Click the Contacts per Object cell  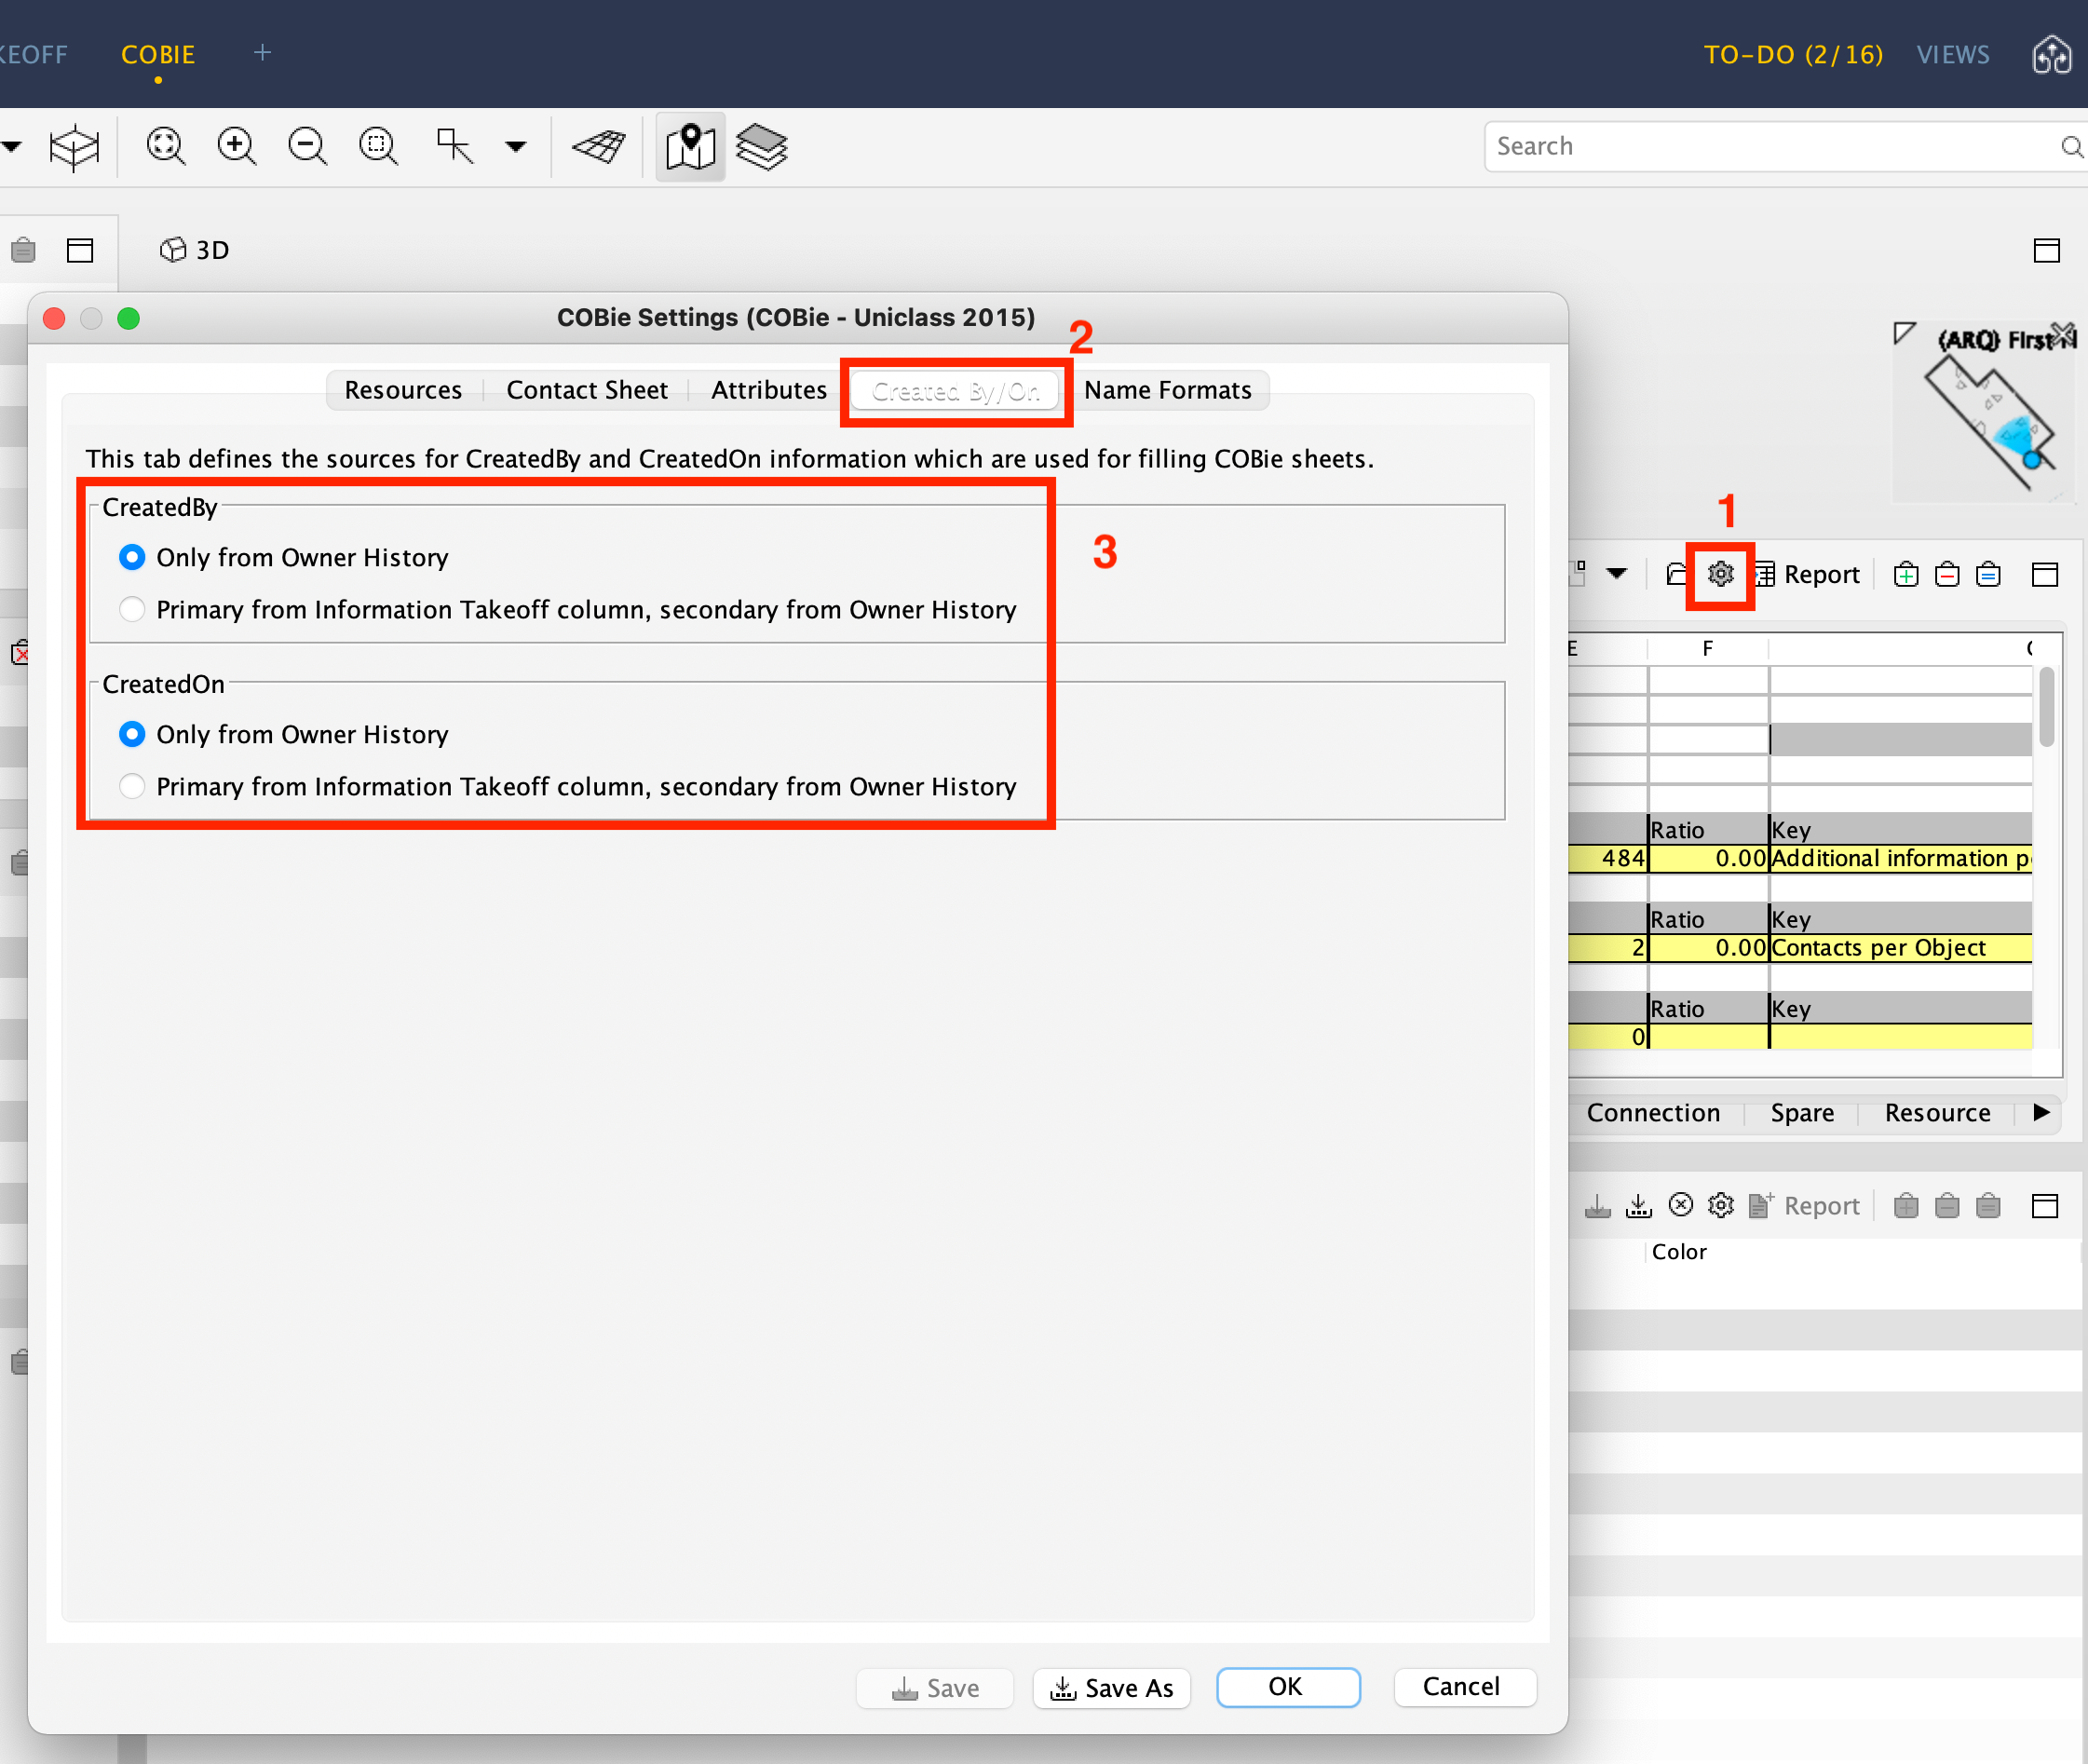coord(1900,947)
